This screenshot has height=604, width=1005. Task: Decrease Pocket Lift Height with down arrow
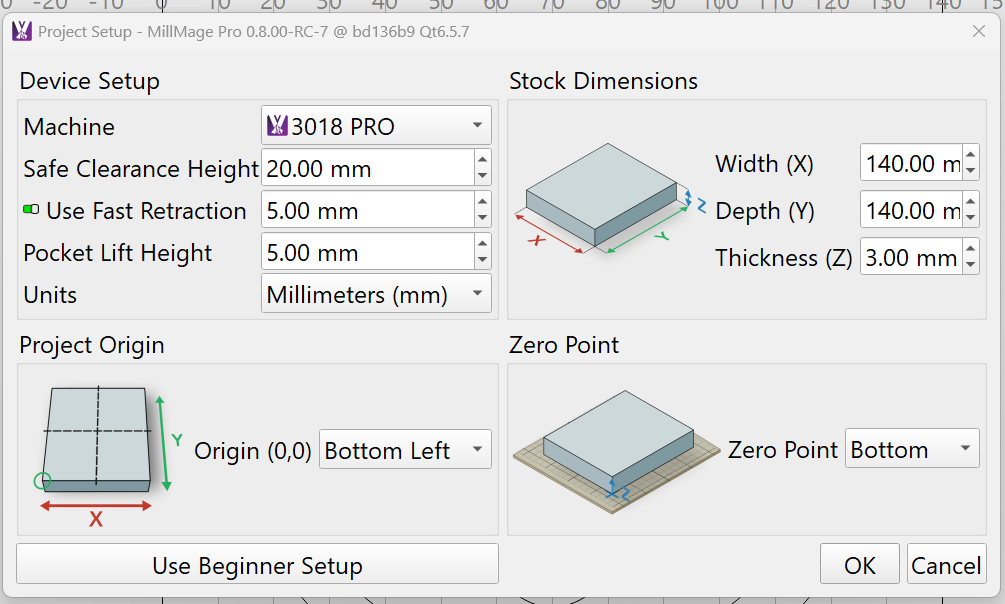tap(483, 260)
